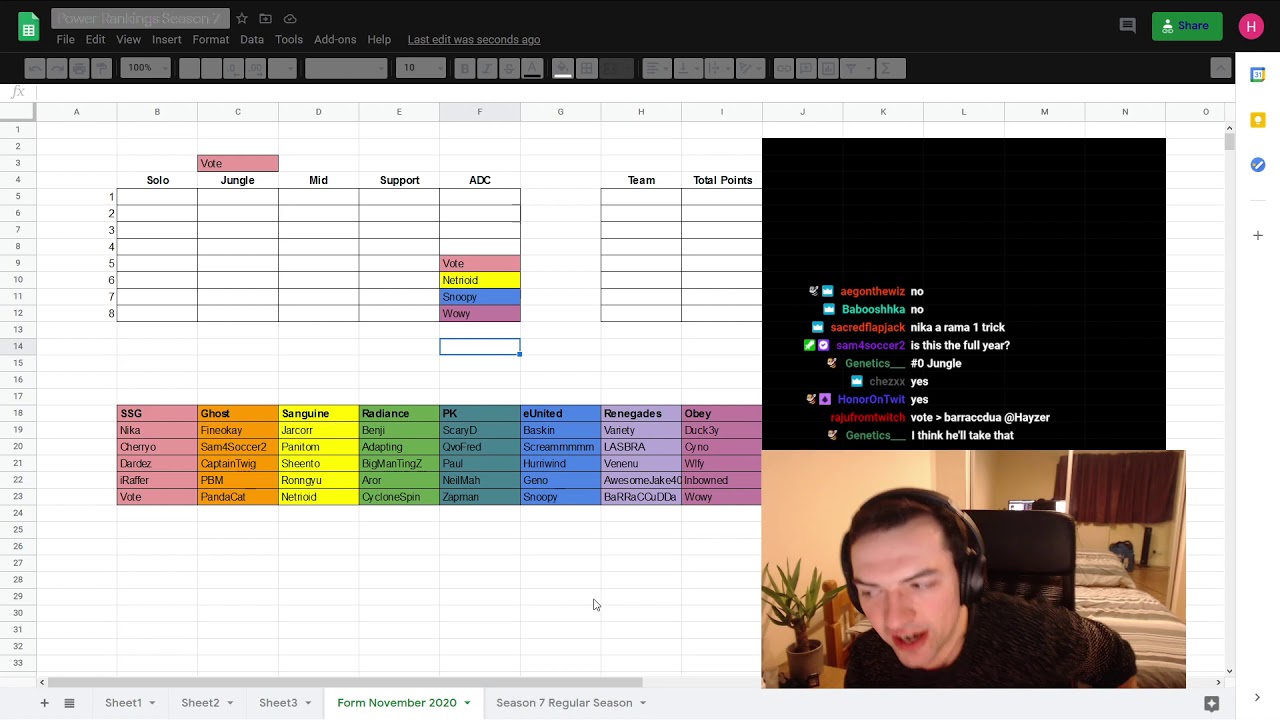Click the Insert chart icon
The width and height of the screenshot is (1280, 720).
click(828, 68)
